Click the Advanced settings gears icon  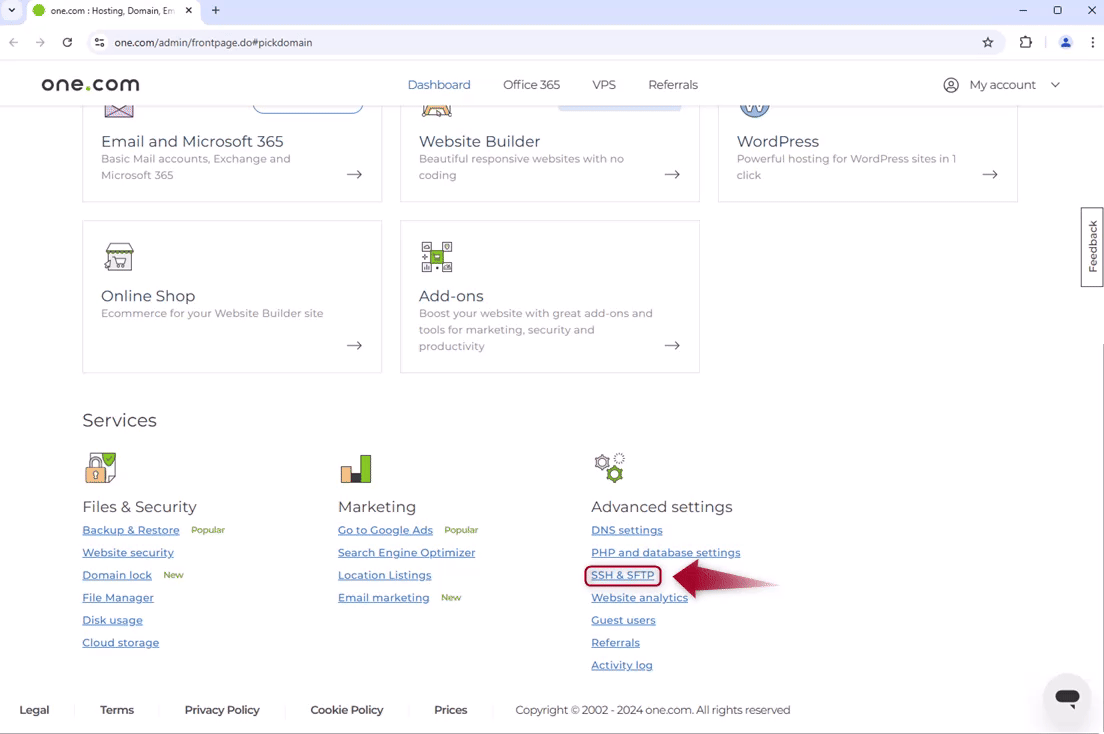[x=609, y=467]
